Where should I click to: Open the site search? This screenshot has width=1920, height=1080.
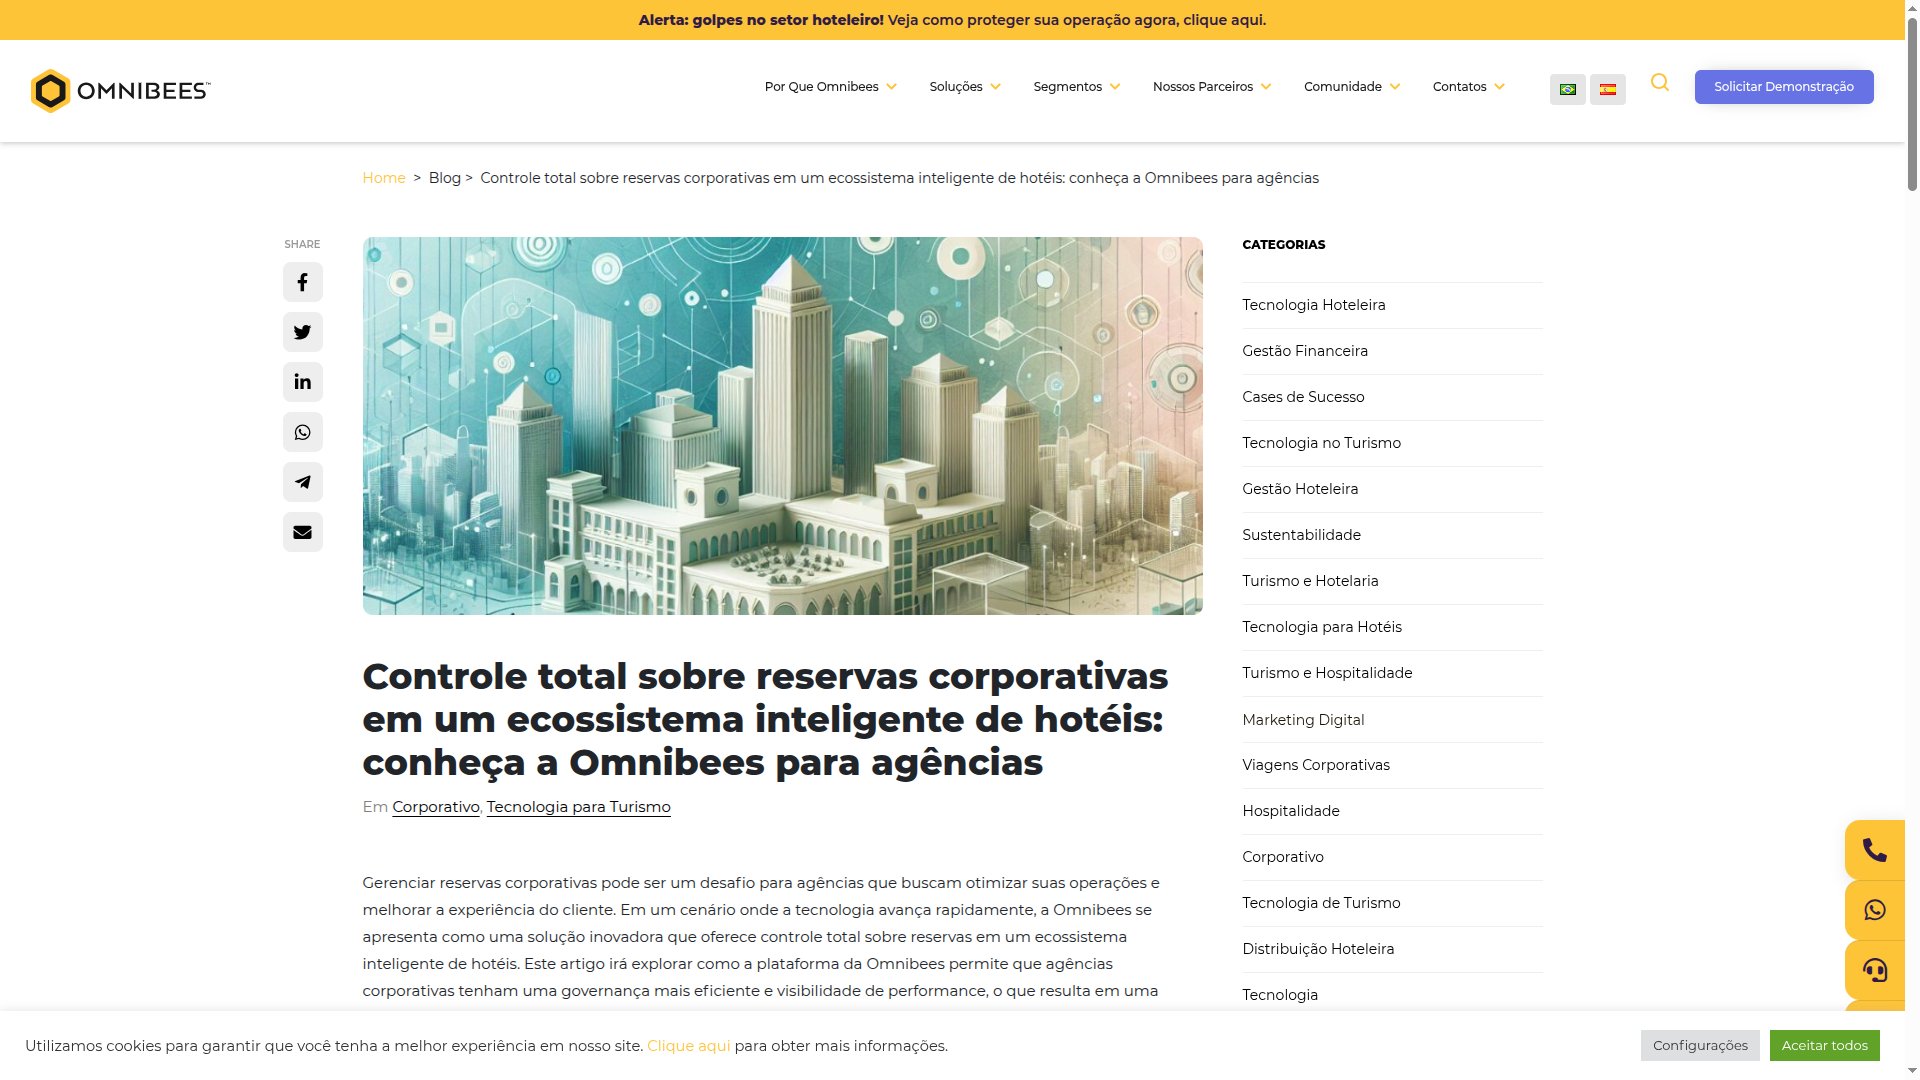pyautogui.click(x=1660, y=84)
